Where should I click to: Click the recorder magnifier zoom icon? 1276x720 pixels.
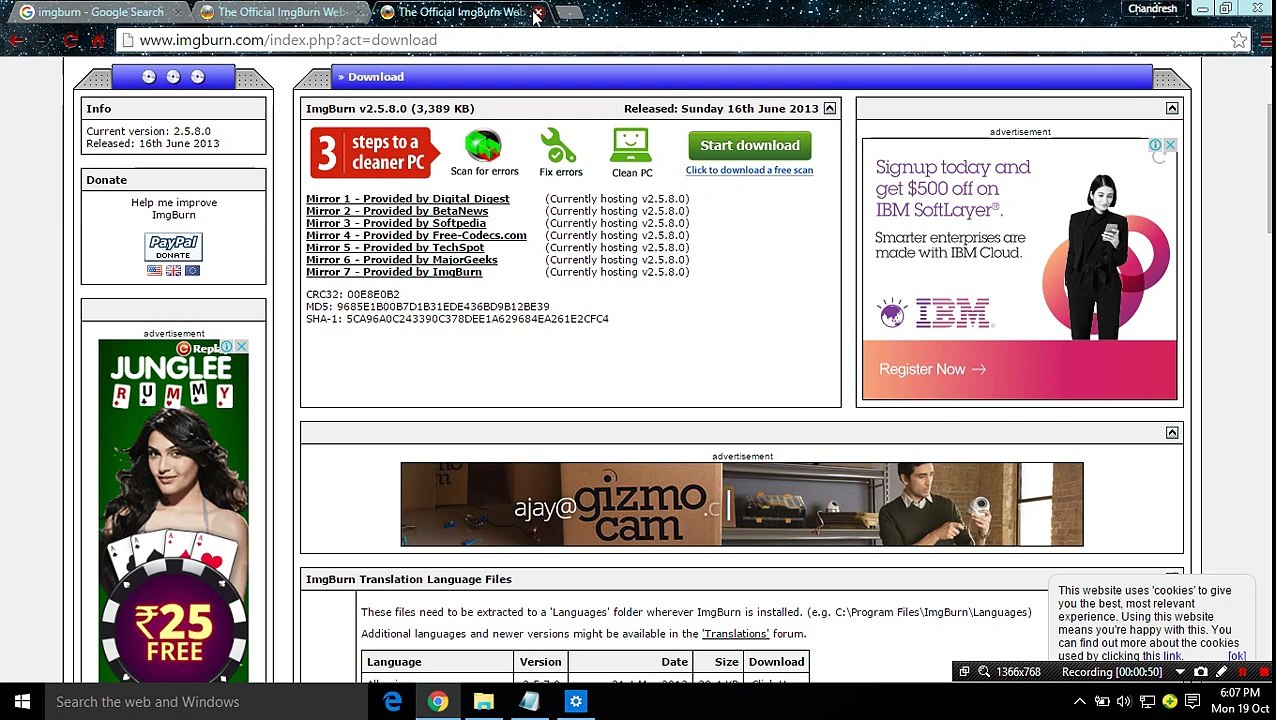click(984, 672)
